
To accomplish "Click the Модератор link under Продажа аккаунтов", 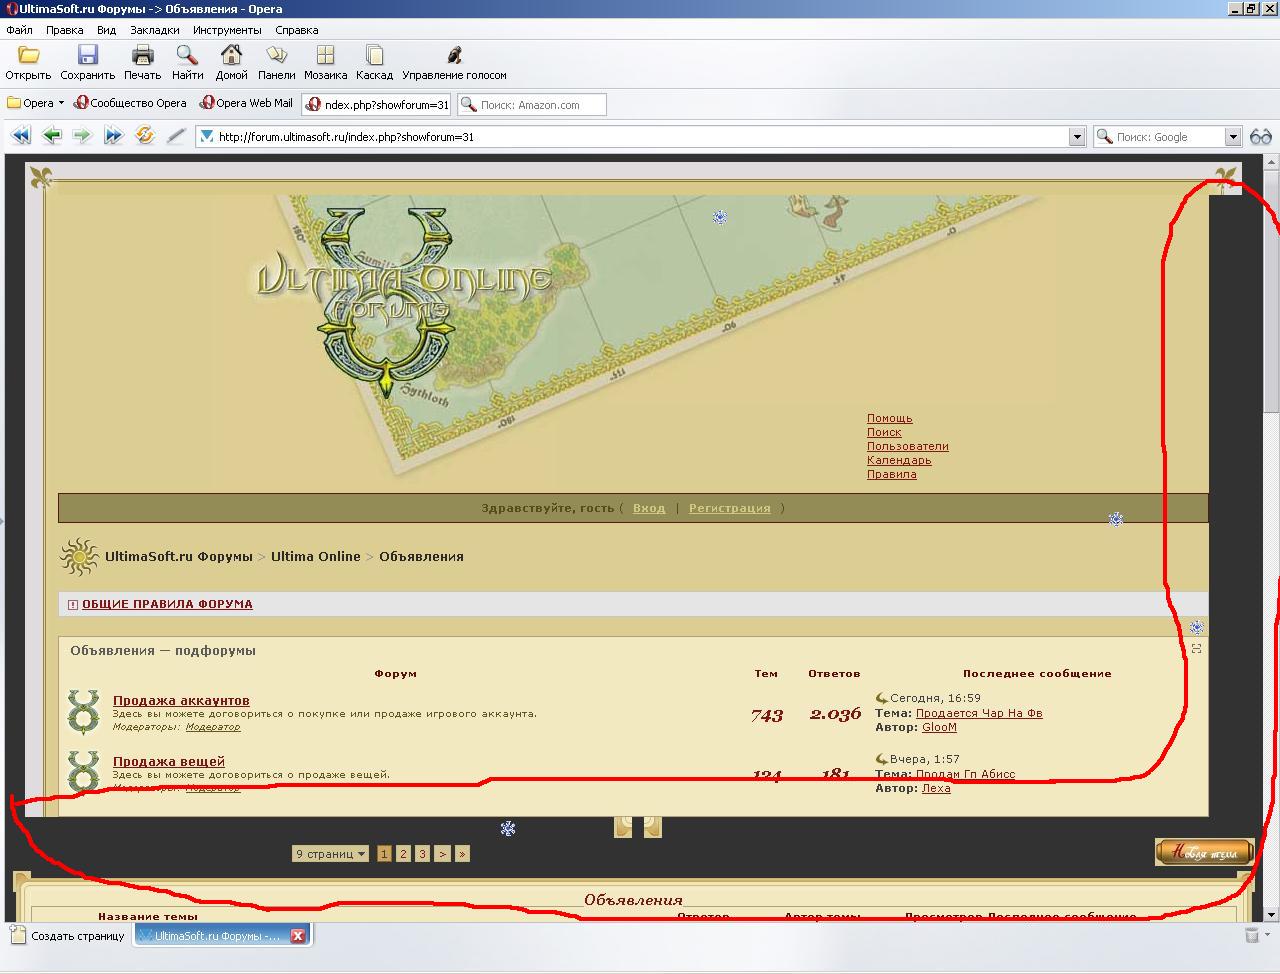I will (213, 727).
